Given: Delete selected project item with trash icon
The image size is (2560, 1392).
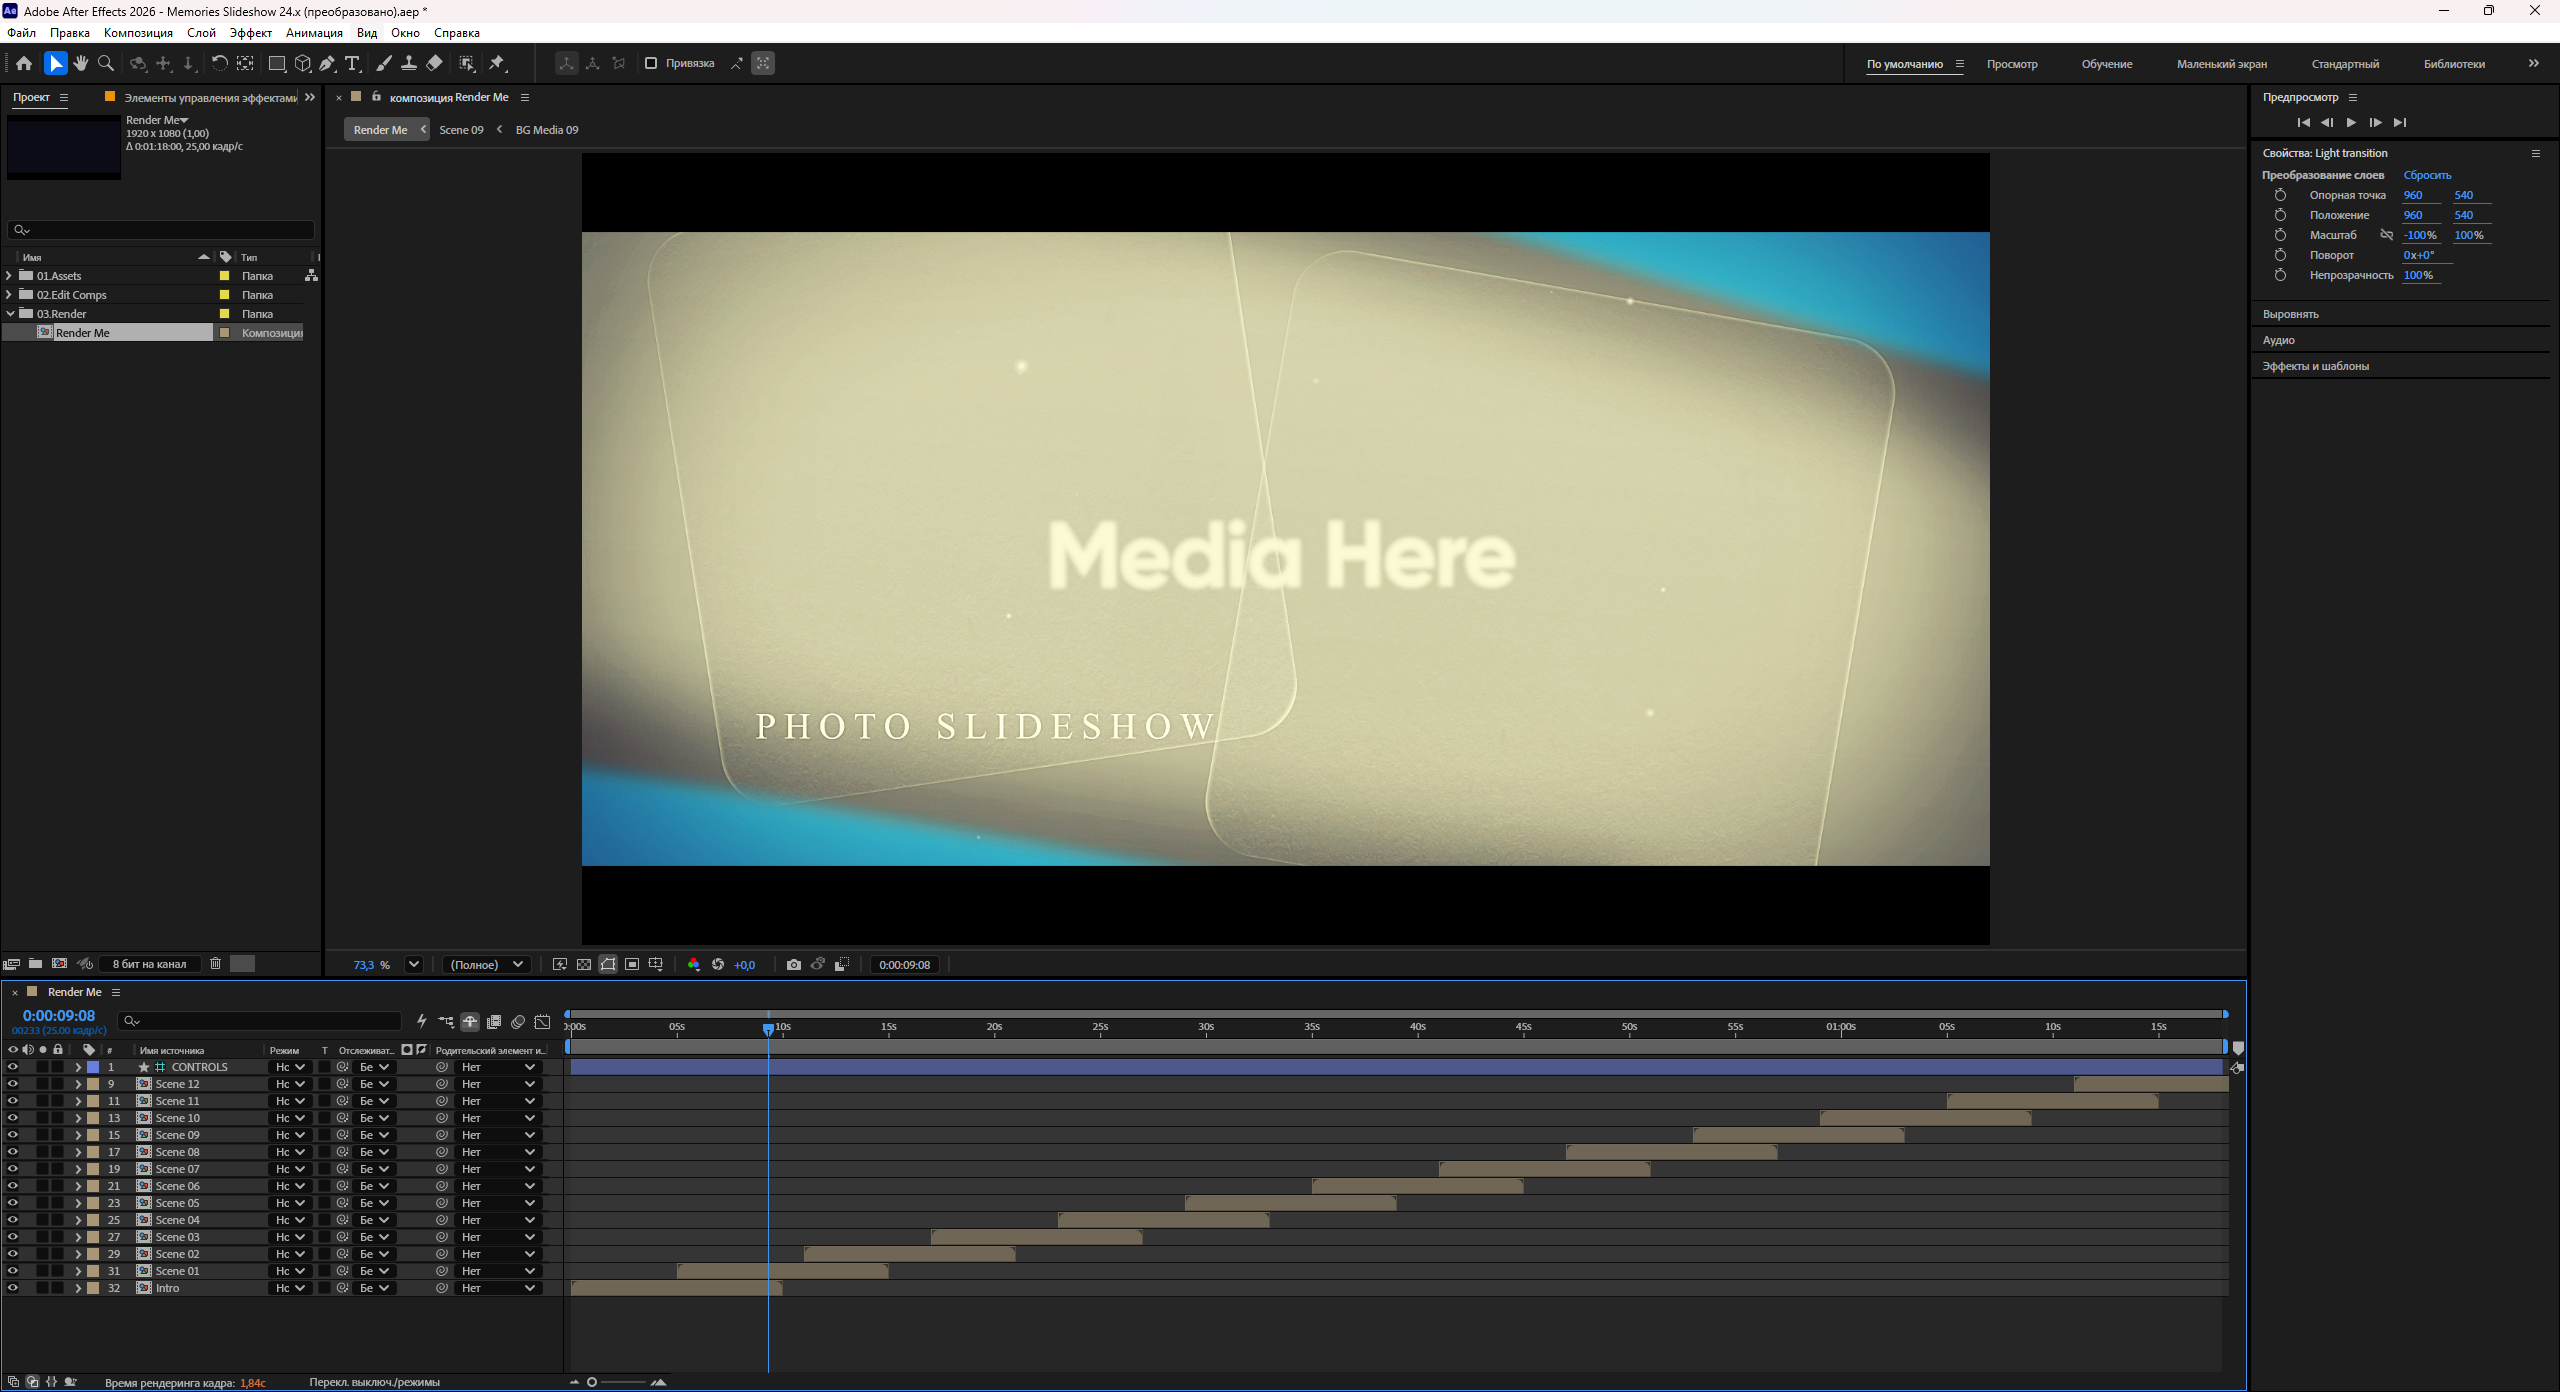Looking at the screenshot, I should coord(215,963).
